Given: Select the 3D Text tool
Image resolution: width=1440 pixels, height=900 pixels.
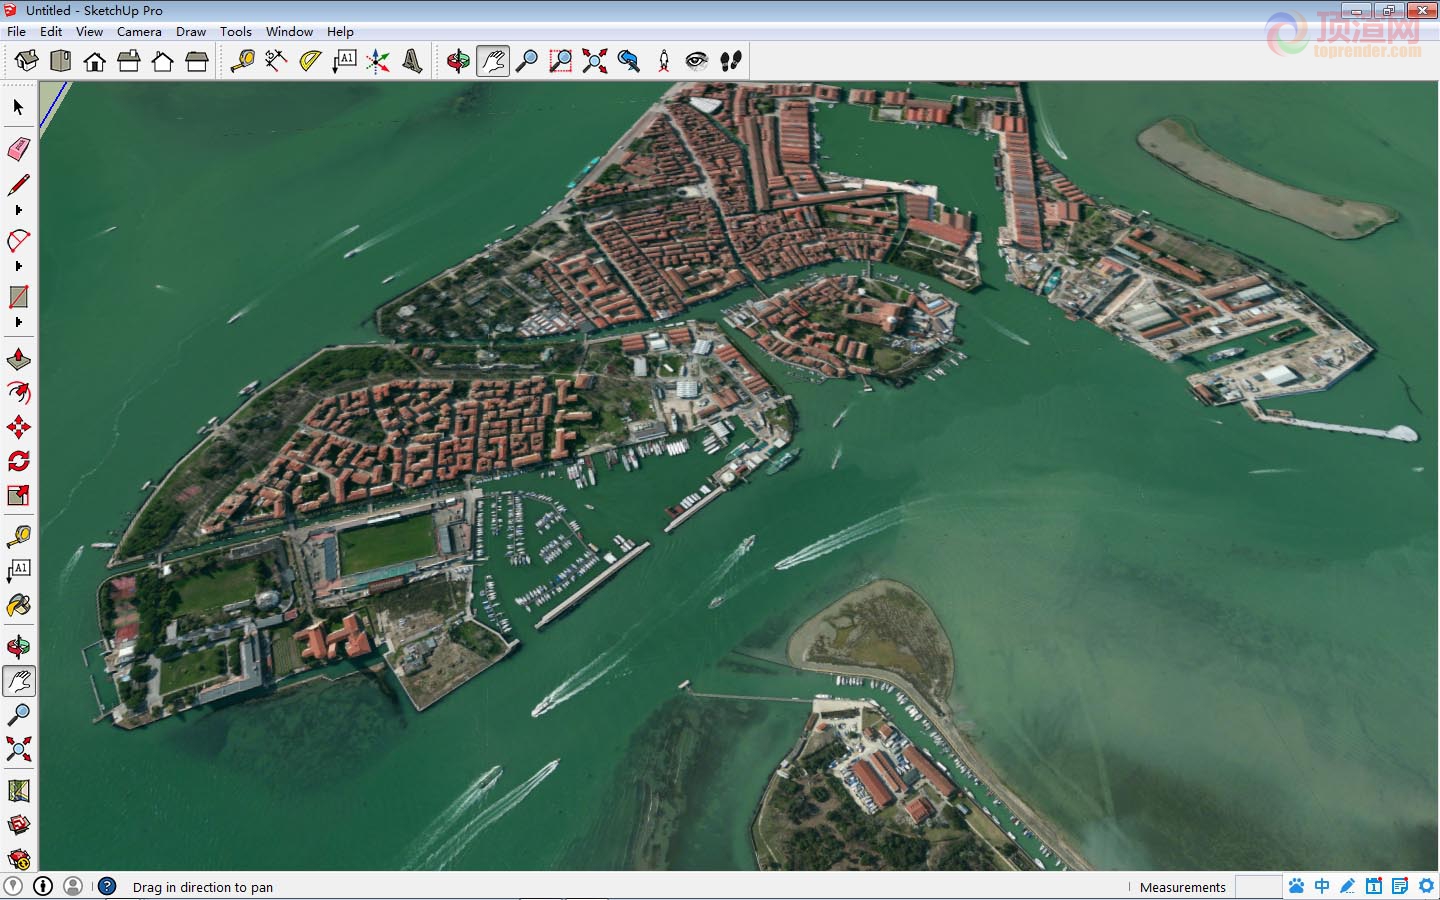Looking at the screenshot, I should pyautogui.click(x=412, y=61).
